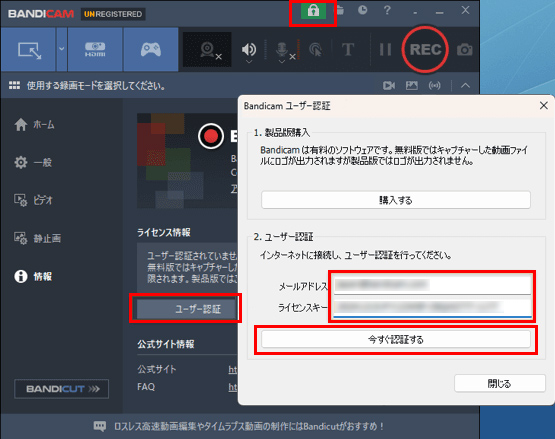555x439 pixels.
Task: Toggle the webcam overlay icon
Action: tap(207, 50)
